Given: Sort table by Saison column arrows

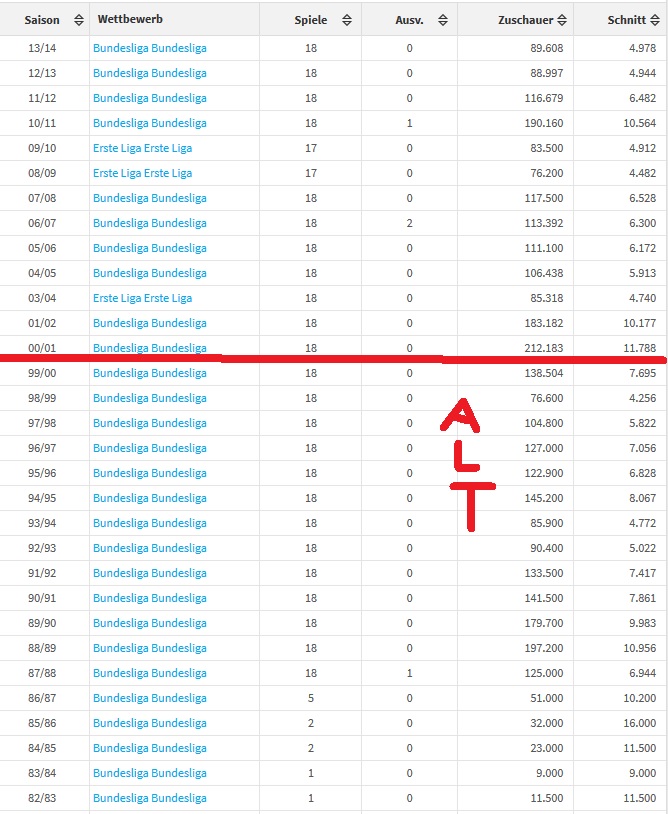Looking at the screenshot, I should [x=79, y=20].
